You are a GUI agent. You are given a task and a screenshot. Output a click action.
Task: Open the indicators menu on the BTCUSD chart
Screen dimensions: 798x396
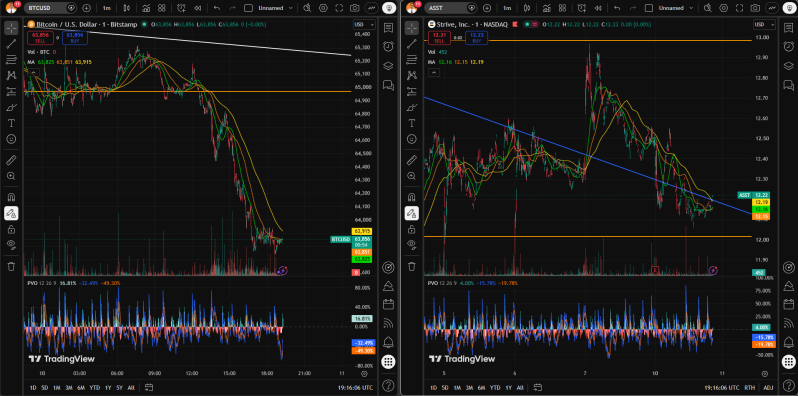coord(146,8)
